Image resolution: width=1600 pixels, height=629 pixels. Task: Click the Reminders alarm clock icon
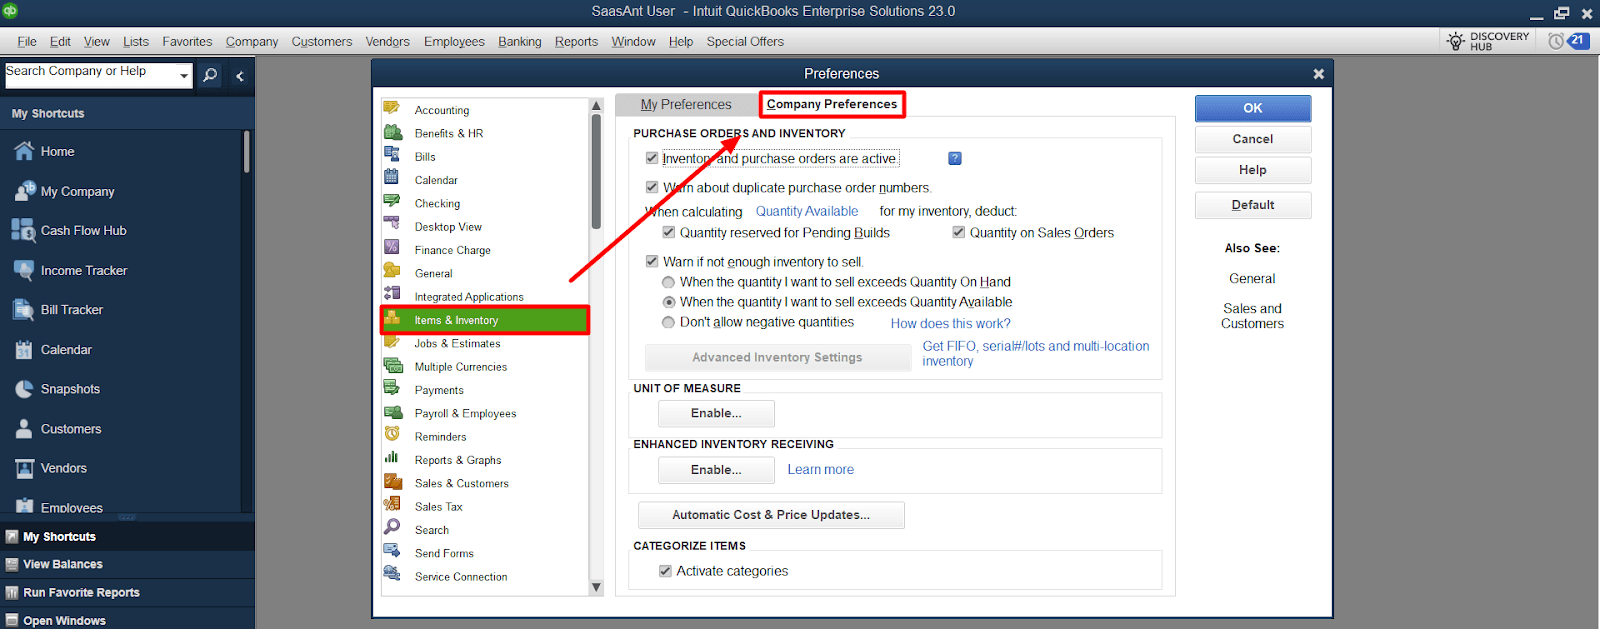pyautogui.click(x=392, y=434)
